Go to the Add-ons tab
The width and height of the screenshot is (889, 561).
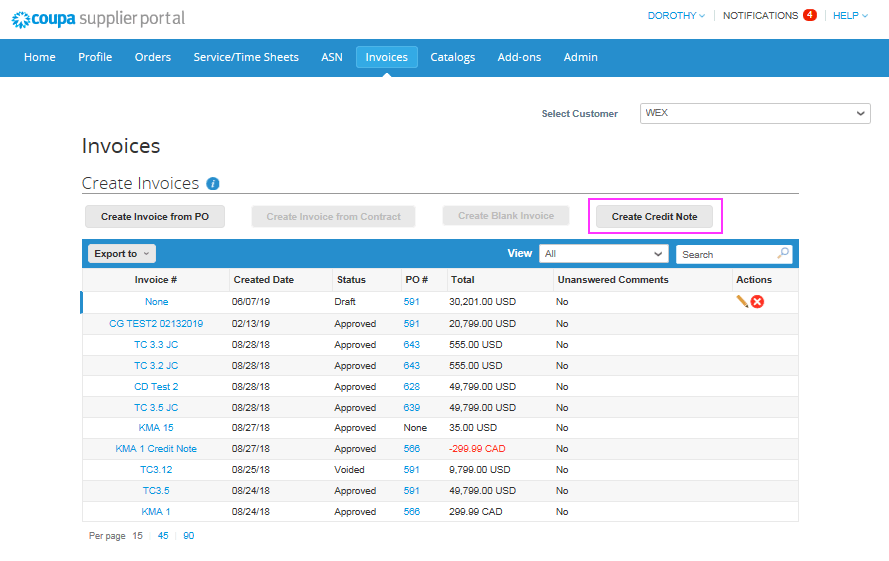click(519, 57)
